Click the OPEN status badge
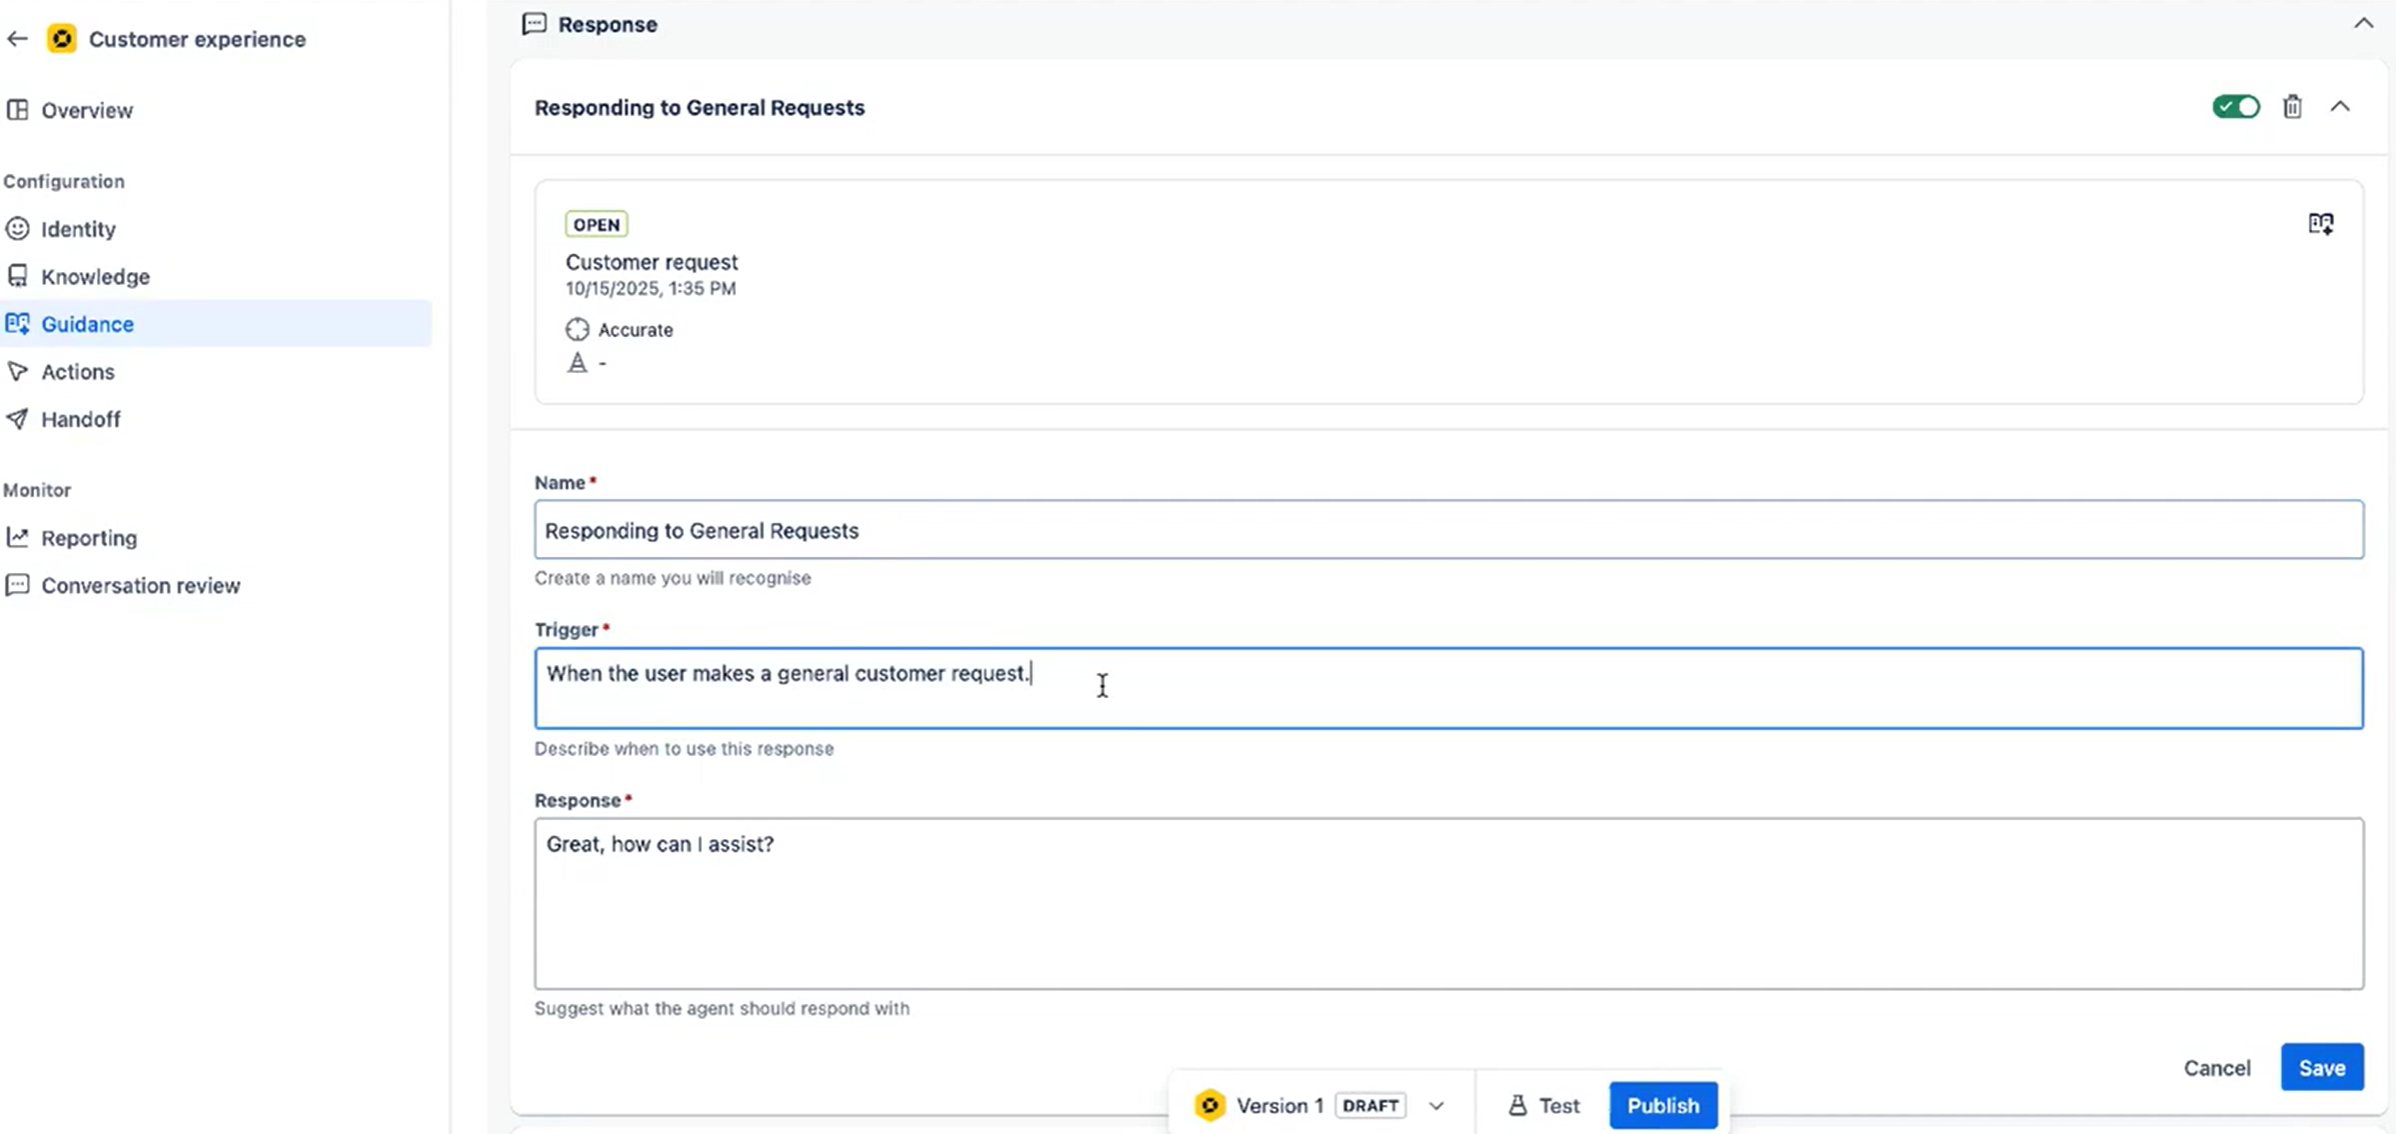 pos(596,224)
